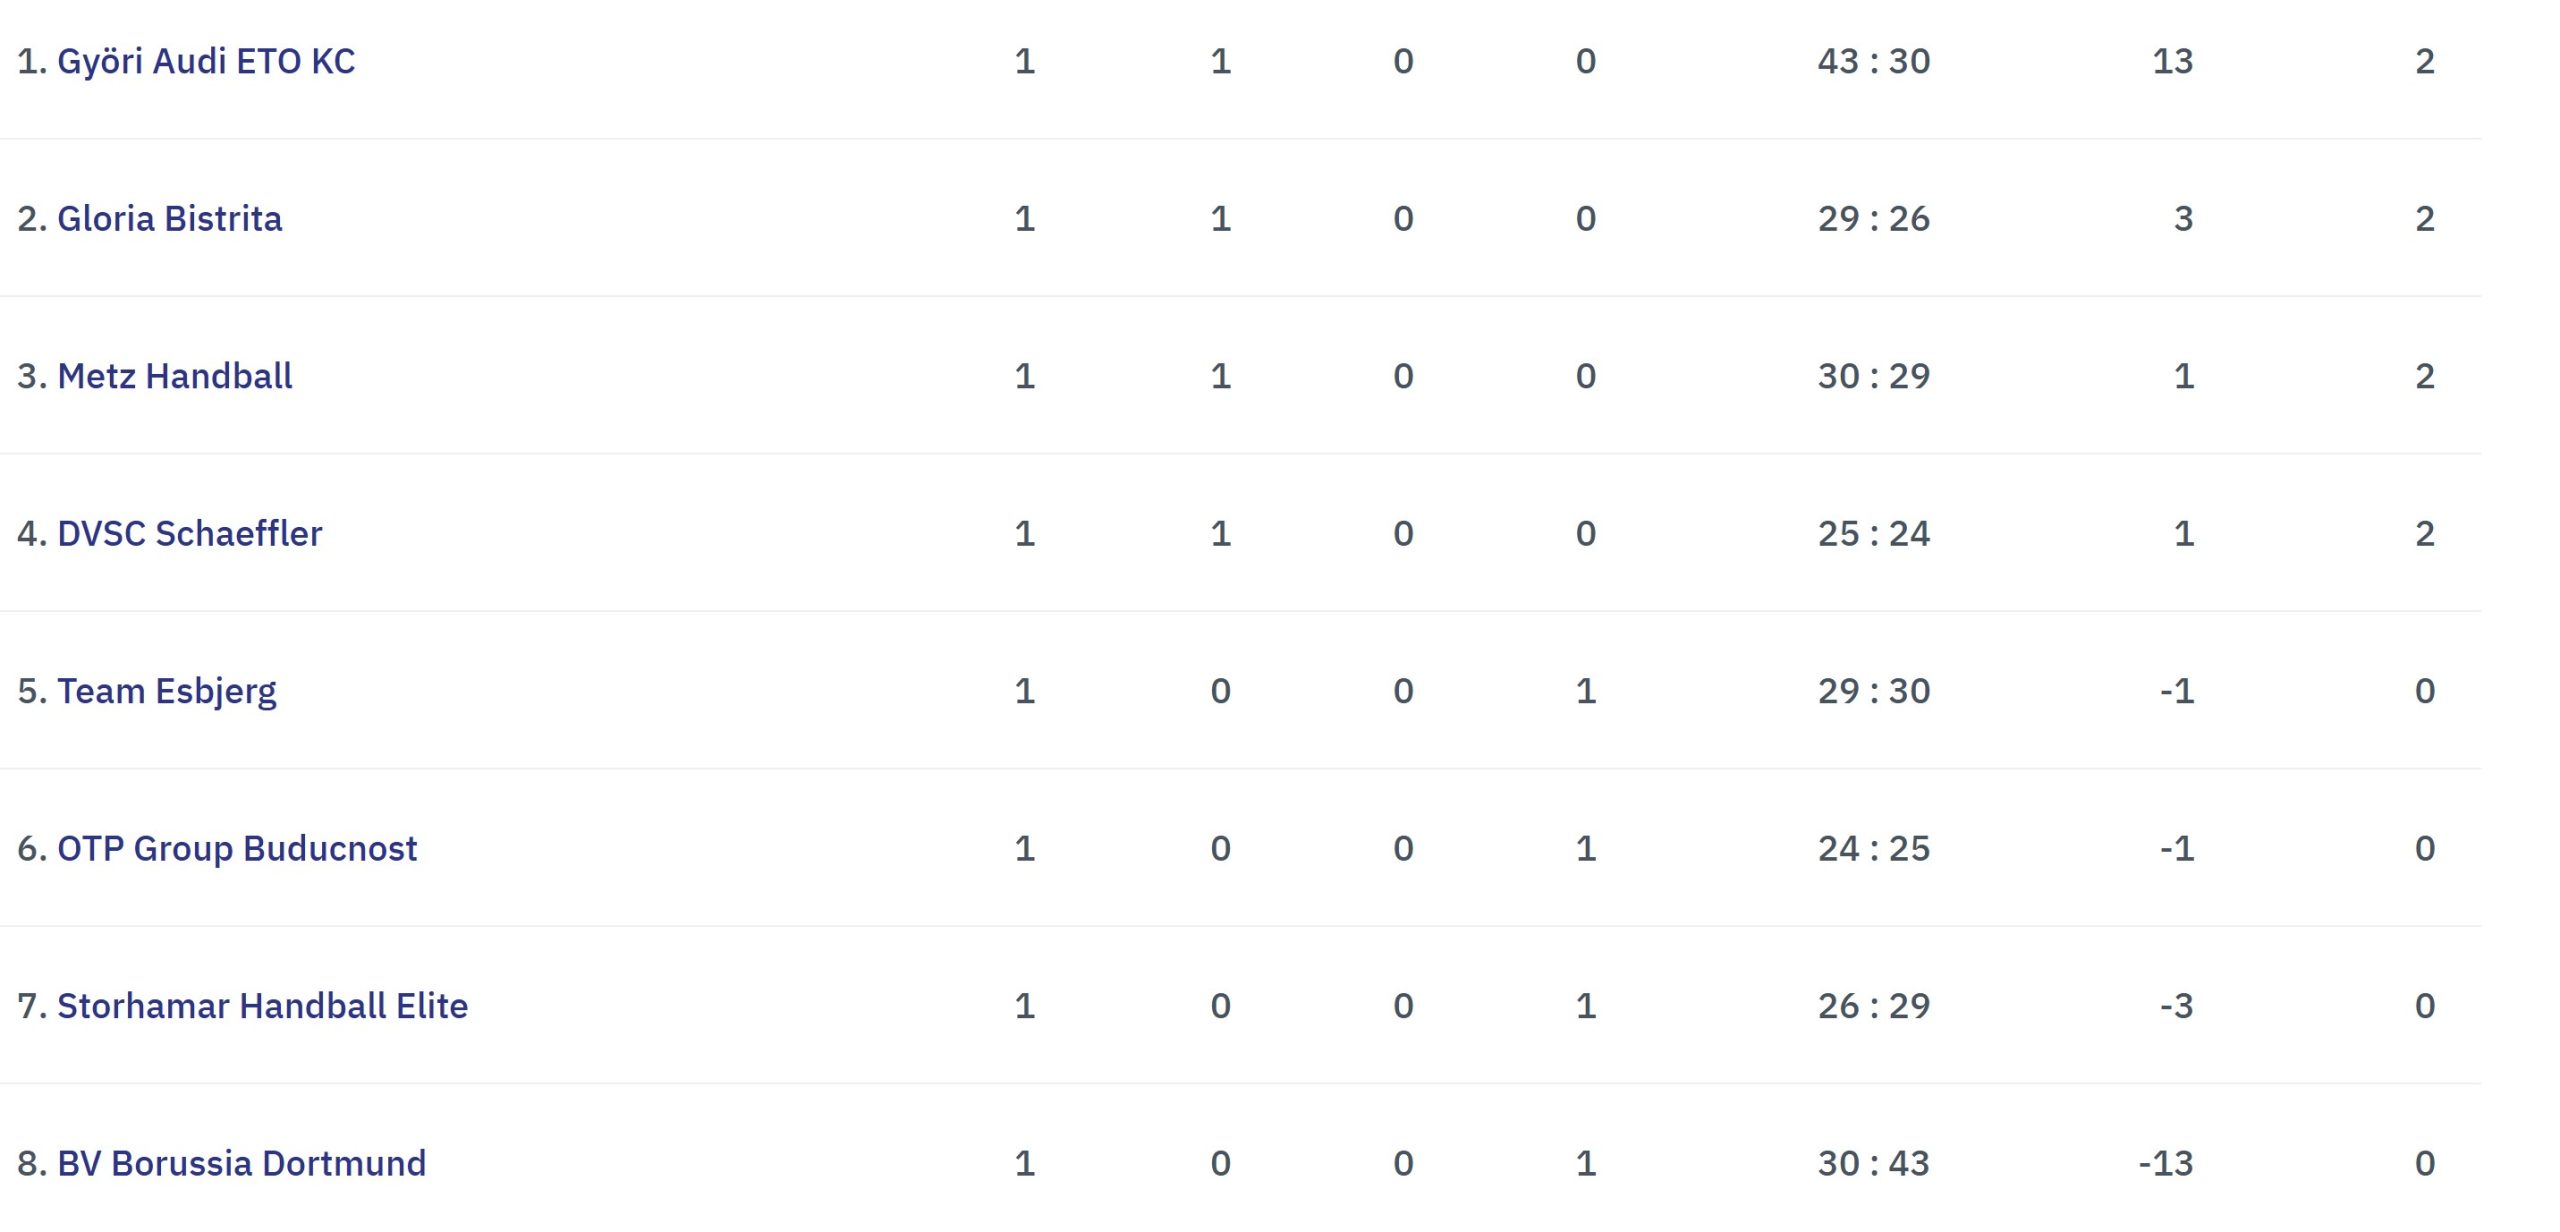This screenshot has width=2560, height=1232.
Task: Open Györi Audi ETO KC team link
Action: [206, 62]
